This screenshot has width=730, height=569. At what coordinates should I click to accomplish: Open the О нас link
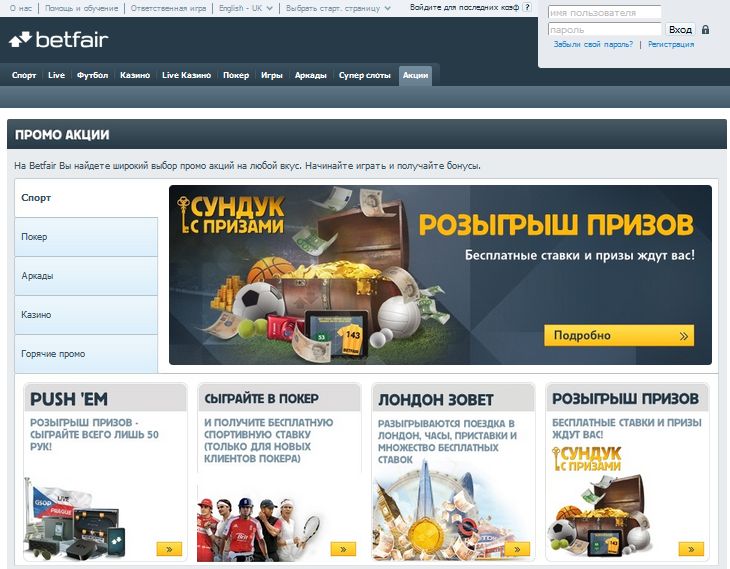pyautogui.click(x=21, y=8)
